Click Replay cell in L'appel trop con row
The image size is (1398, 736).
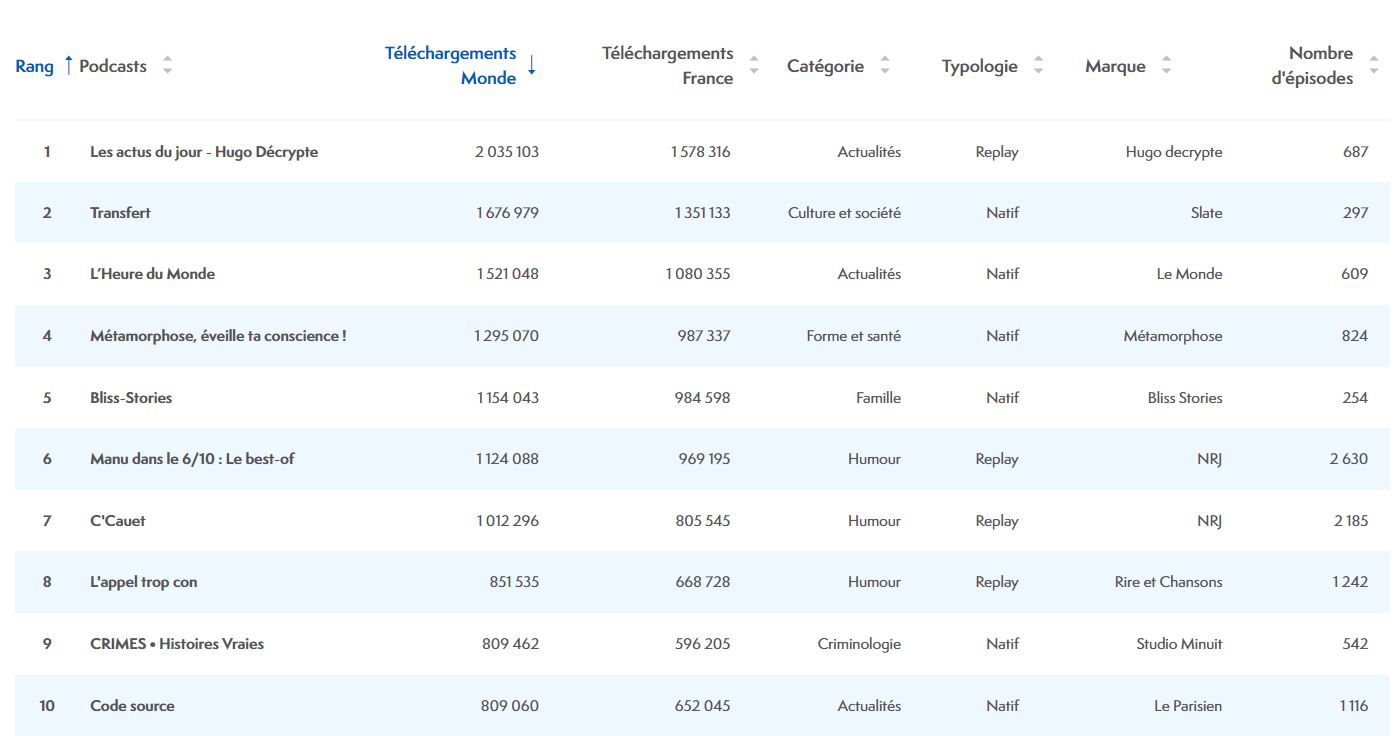997,582
